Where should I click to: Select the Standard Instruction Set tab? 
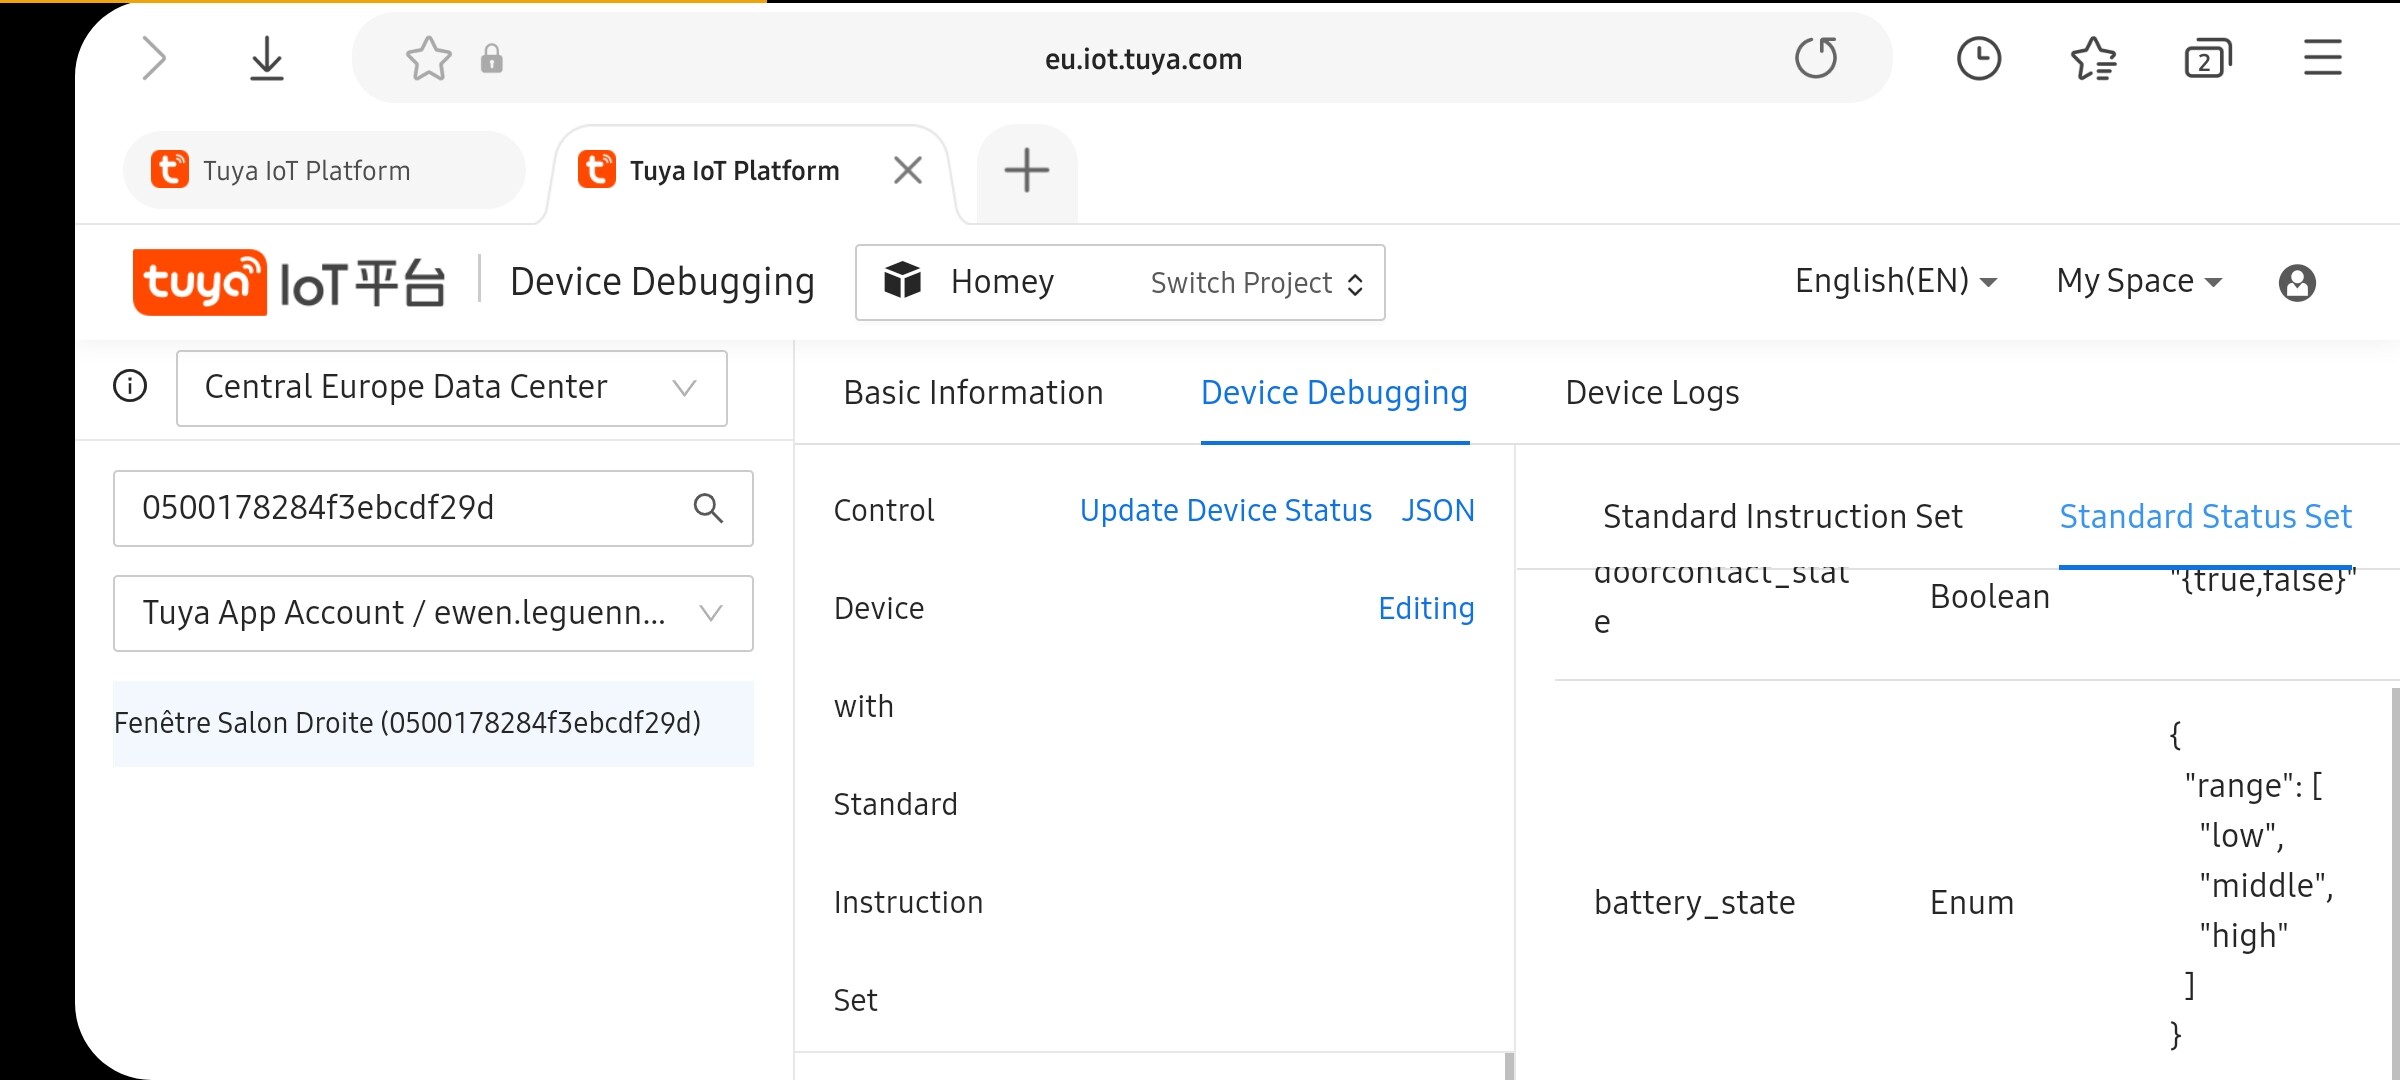coord(1782,517)
